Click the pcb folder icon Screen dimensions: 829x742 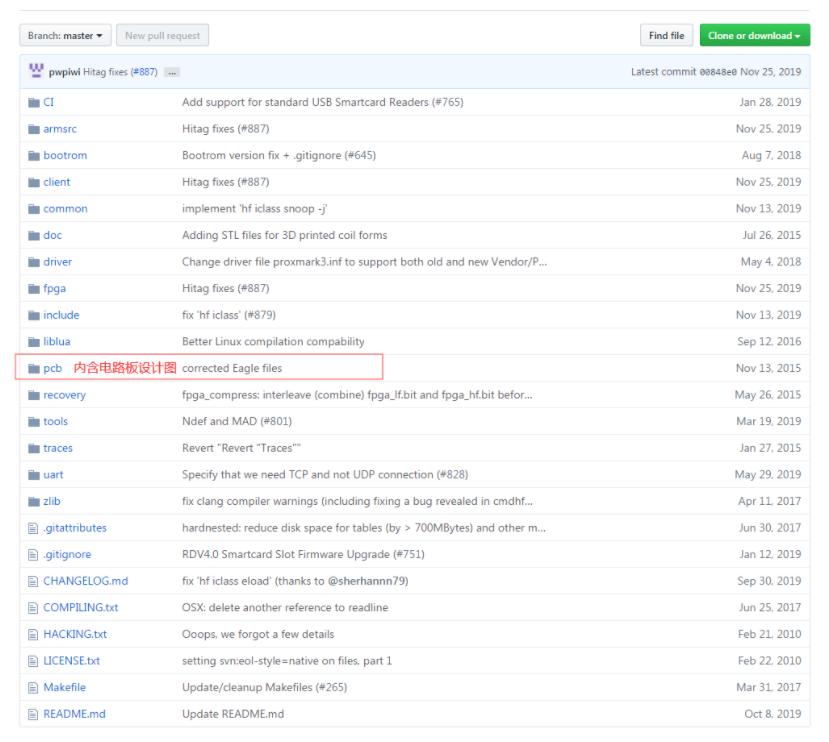(33, 368)
